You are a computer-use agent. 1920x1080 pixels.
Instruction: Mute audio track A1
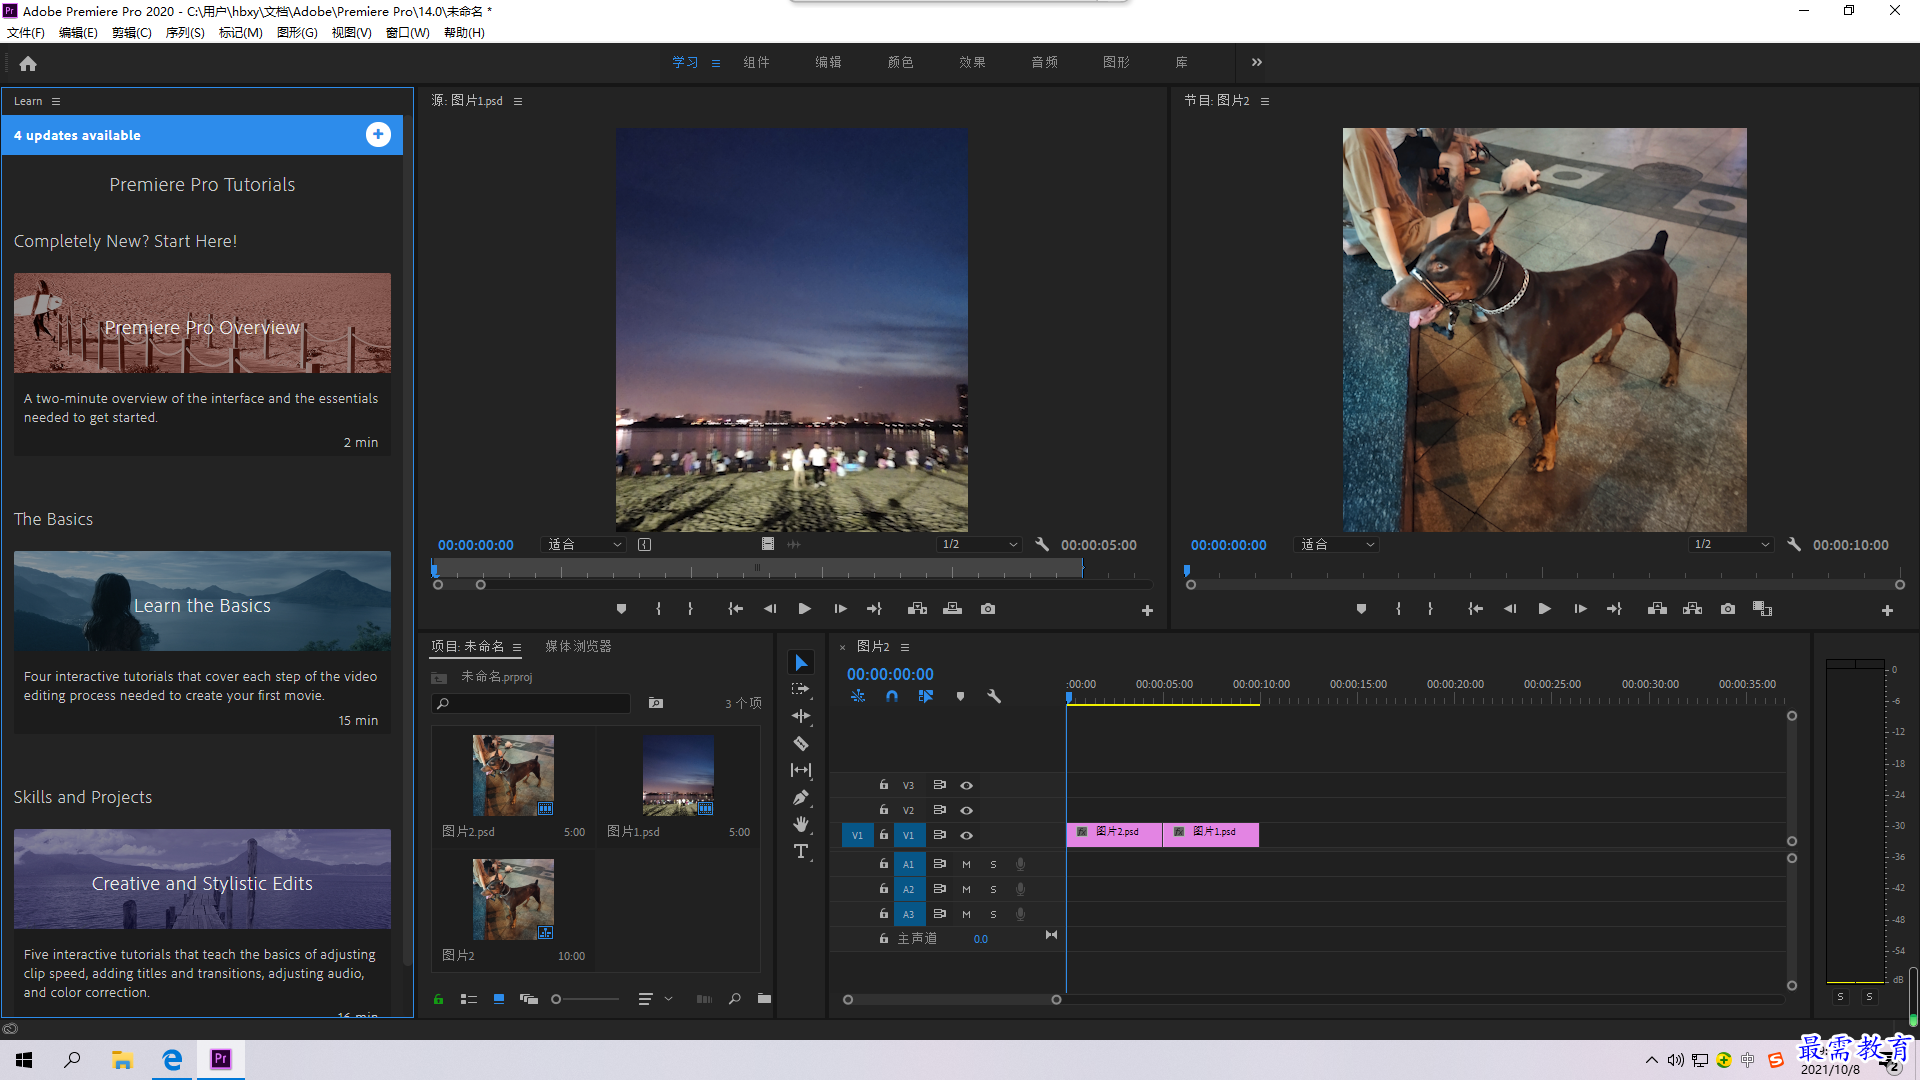(x=966, y=864)
